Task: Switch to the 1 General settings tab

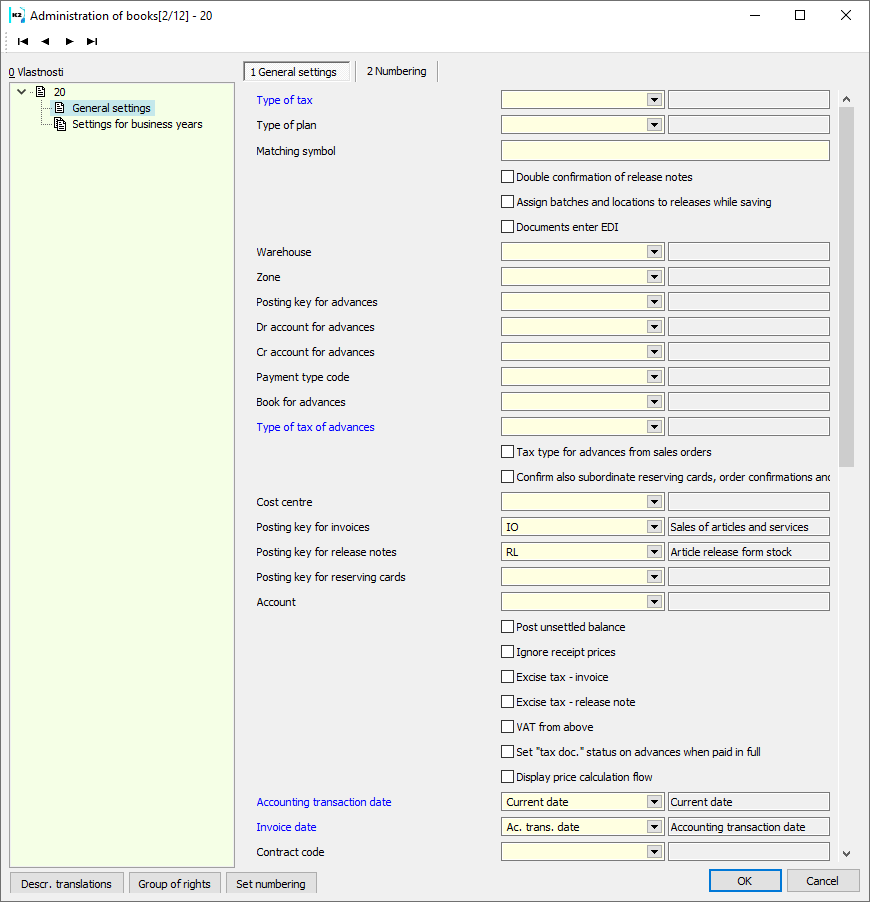Action: click(297, 72)
